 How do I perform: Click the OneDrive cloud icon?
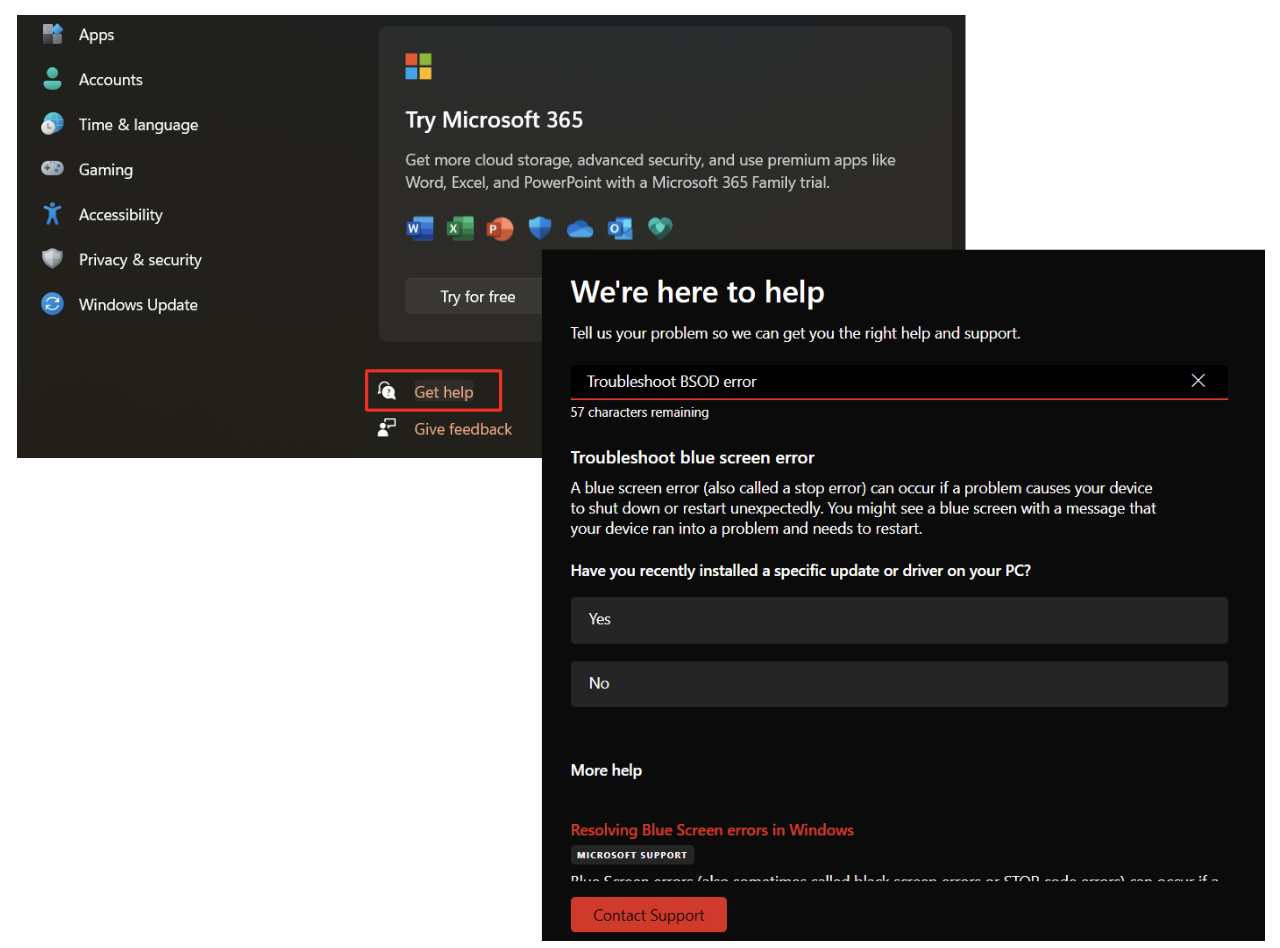tap(580, 229)
